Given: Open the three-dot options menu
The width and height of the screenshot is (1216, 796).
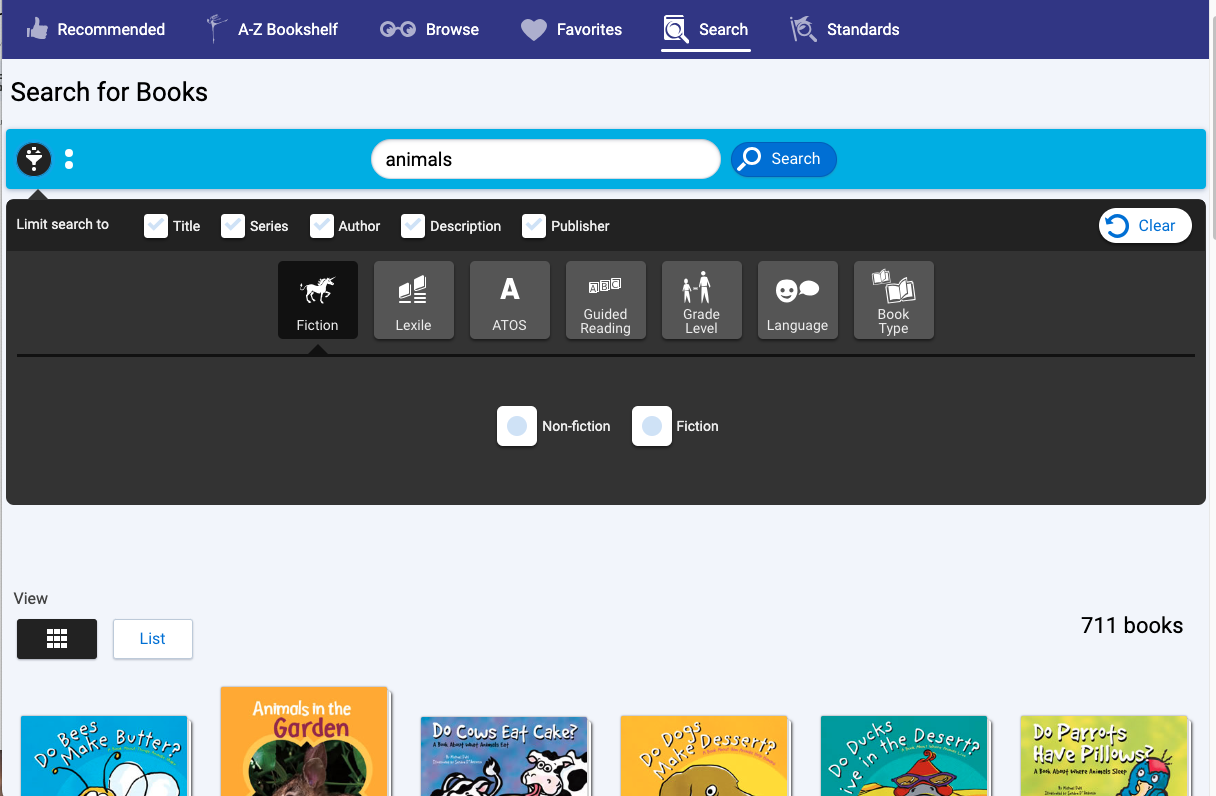Looking at the screenshot, I should [69, 159].
